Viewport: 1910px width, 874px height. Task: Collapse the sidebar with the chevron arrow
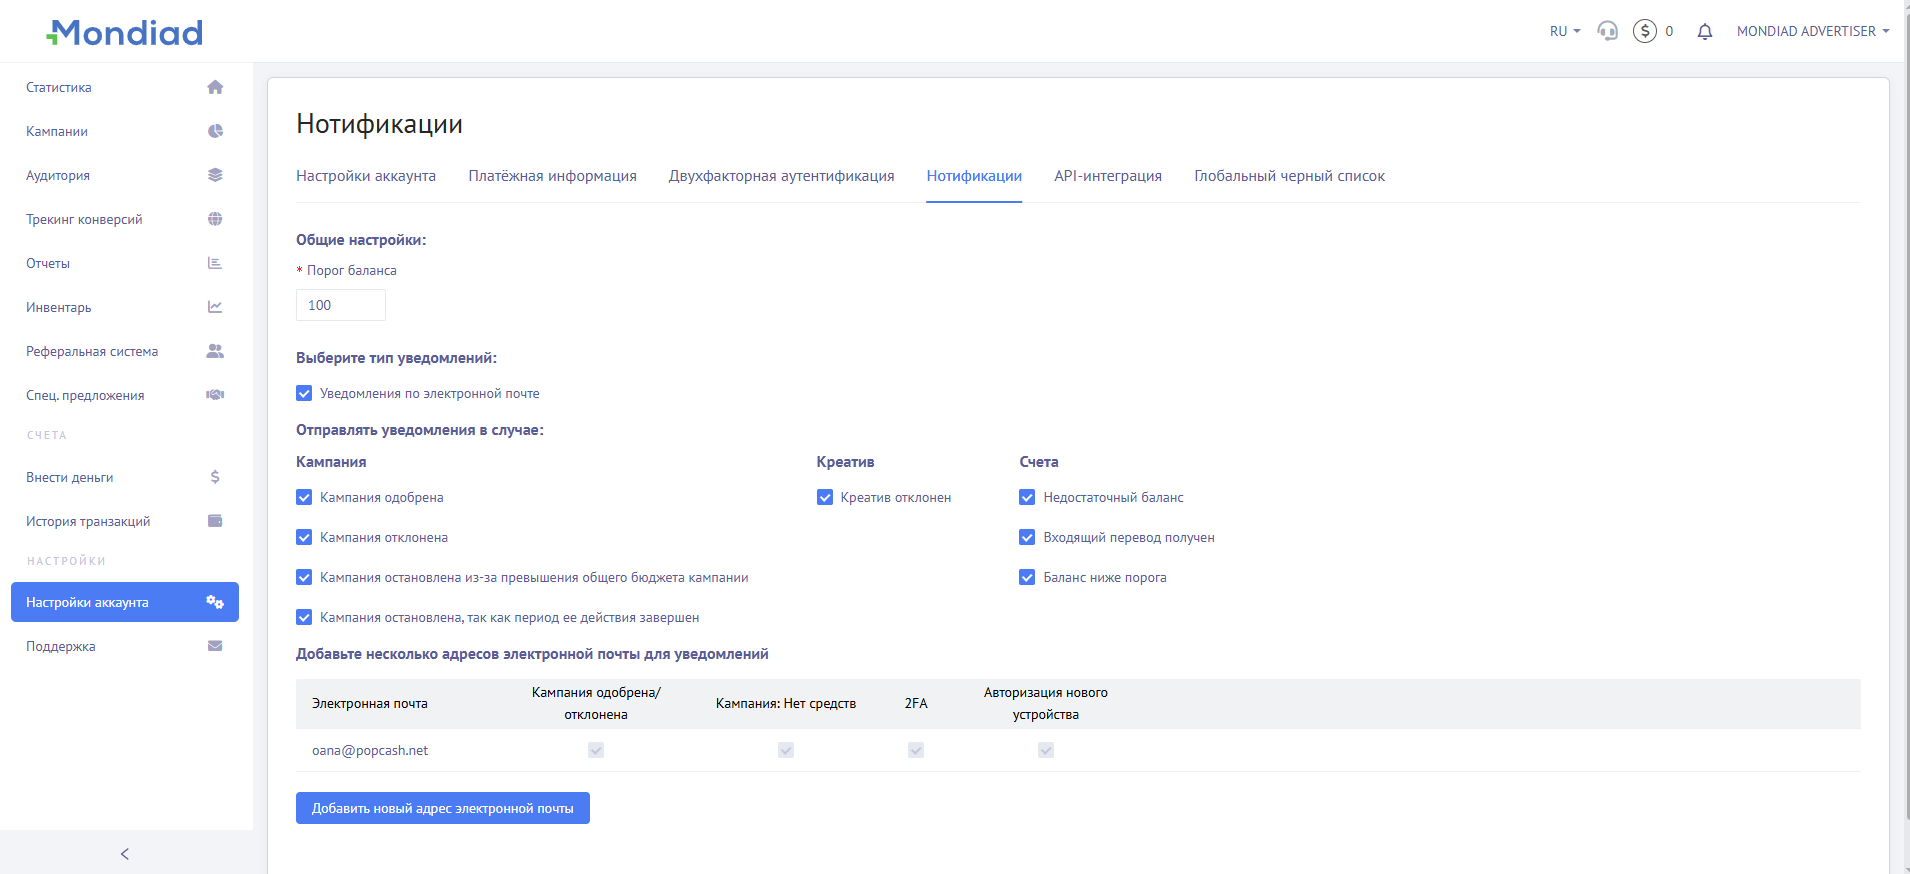pos(125,854)
